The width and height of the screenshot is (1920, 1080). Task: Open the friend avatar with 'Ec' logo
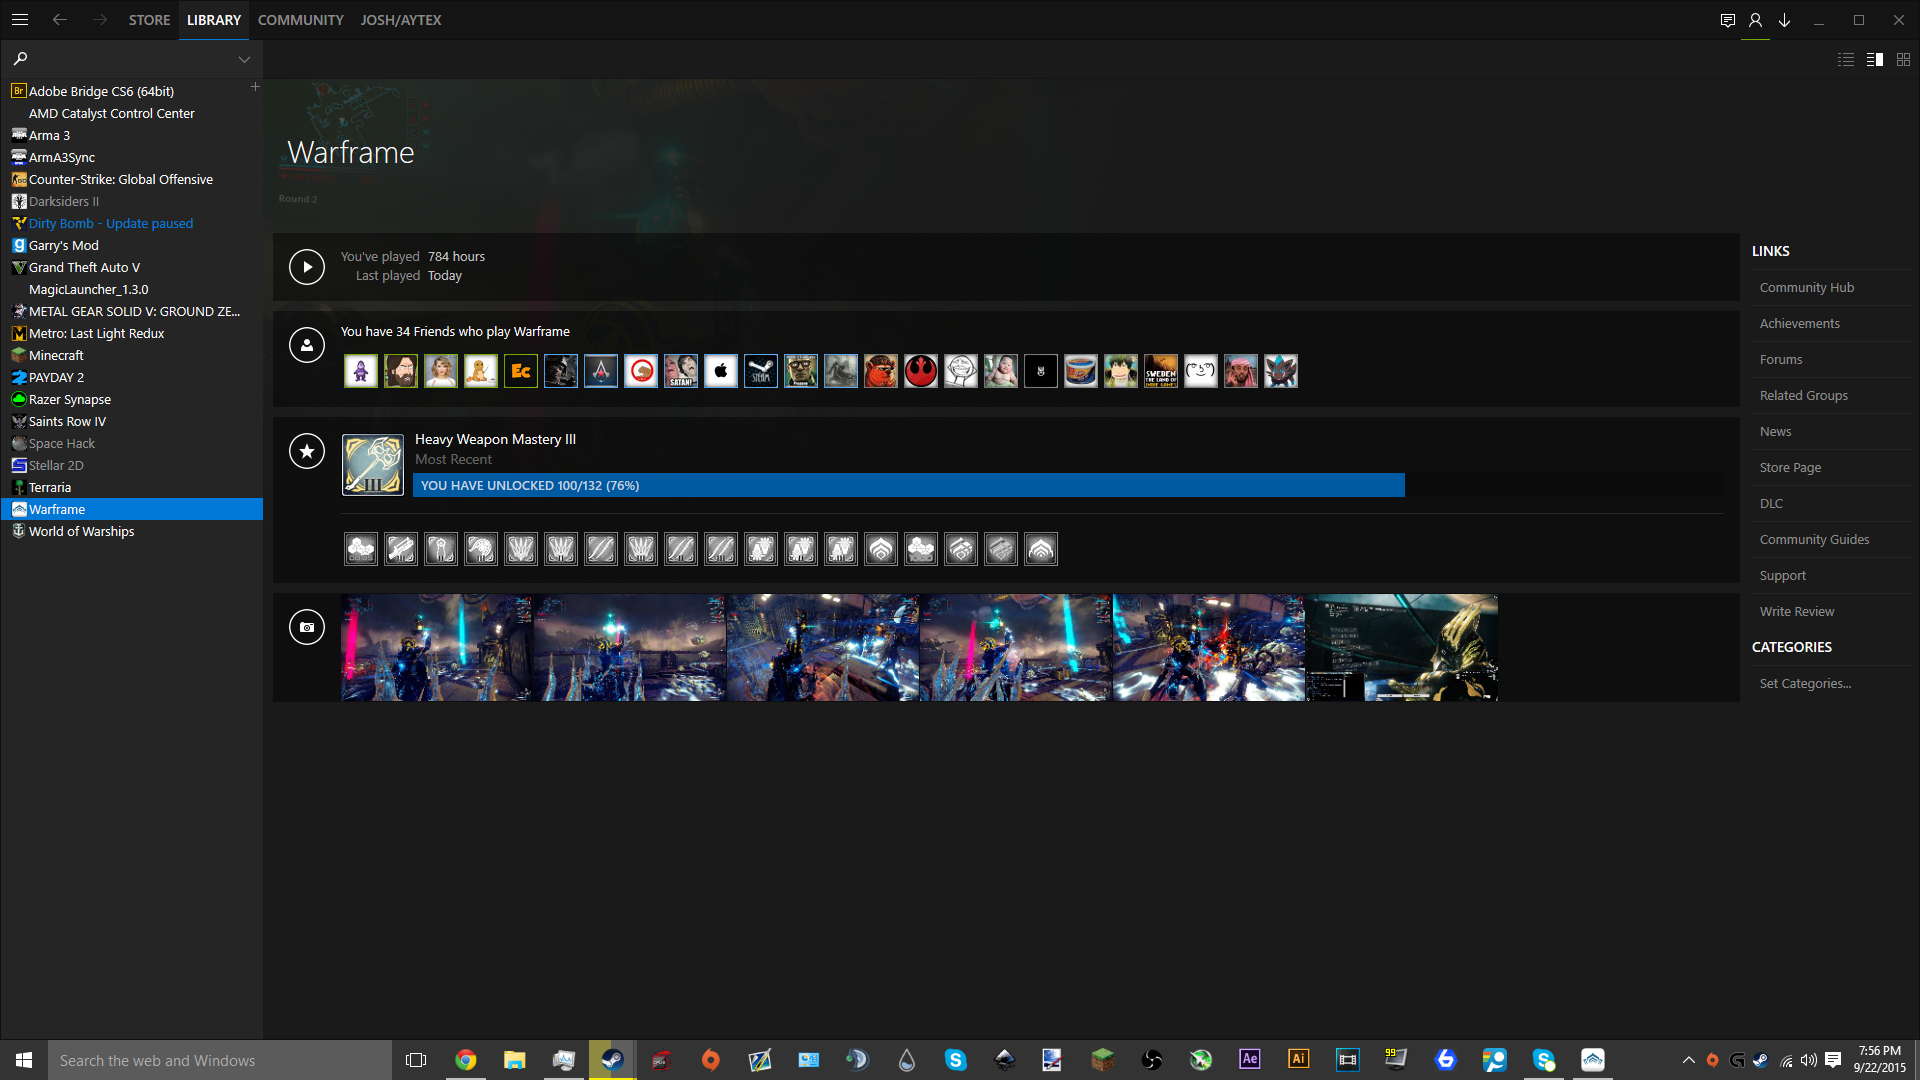(x=521, y=371)
